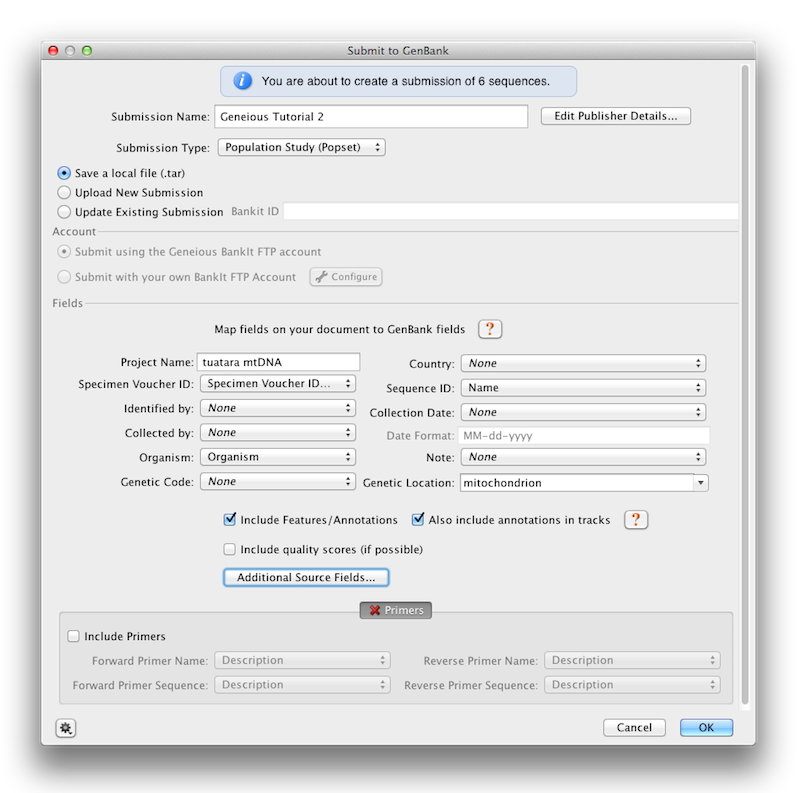Screen dimensions: 800x793
Task: Open Additional Source Fields dialog
Action: 305,577
